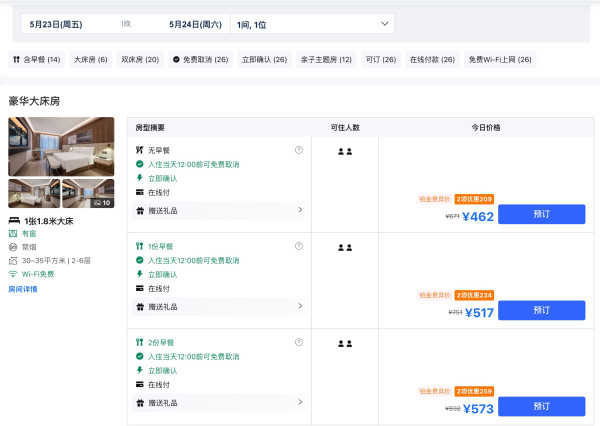Book the ¥462 room with 预订

tap(541, 214)
